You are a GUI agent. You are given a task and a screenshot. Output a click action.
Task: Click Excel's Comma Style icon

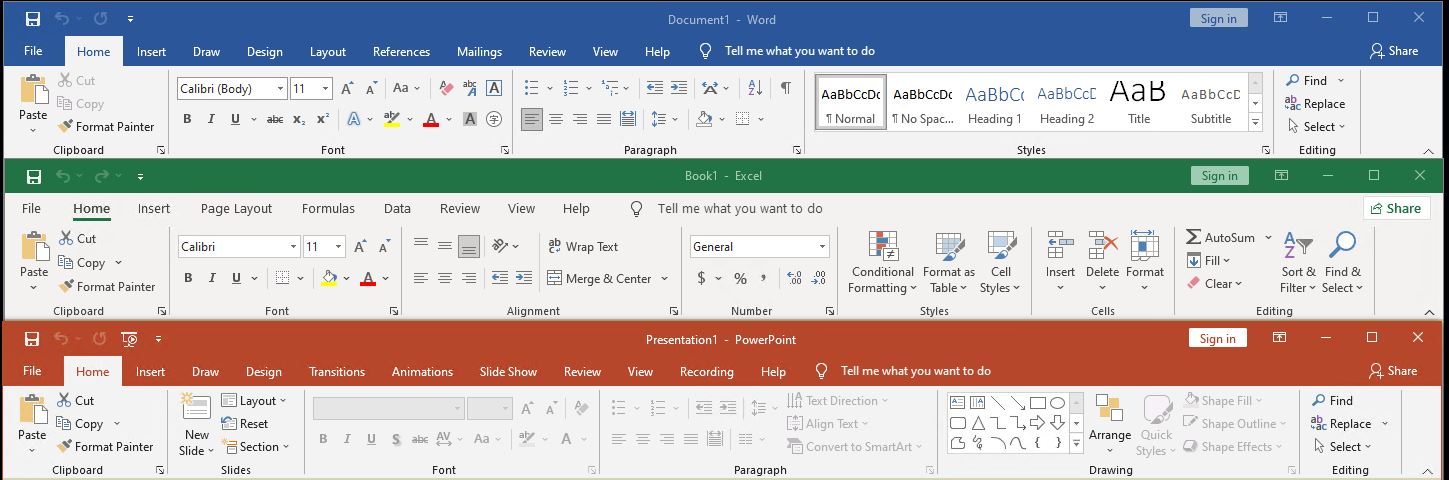pyautogui.click(x=764, y=278)
